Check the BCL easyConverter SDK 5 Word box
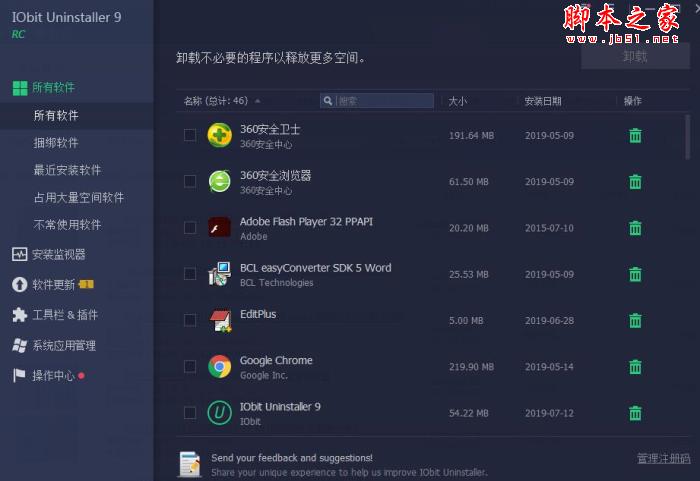The width and height of the screenshot is (700, 481). point(190,274)
